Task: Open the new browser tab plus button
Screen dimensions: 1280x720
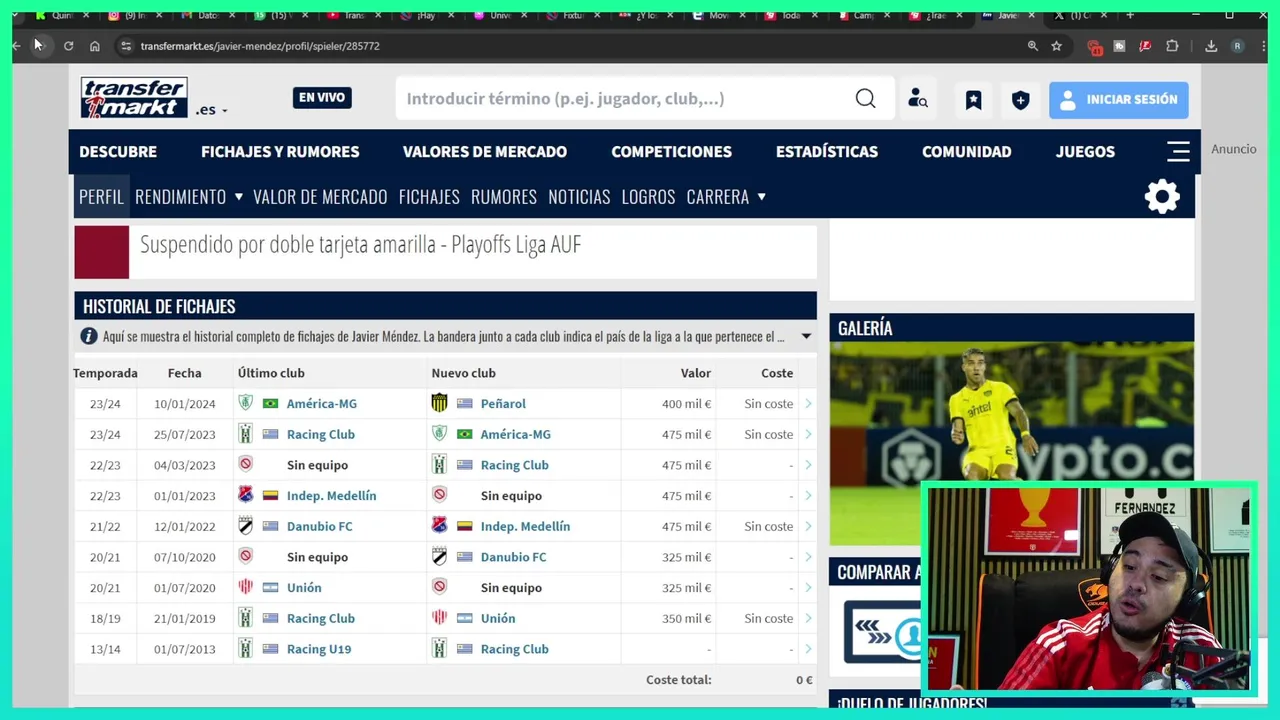Action: [1130, 15]
